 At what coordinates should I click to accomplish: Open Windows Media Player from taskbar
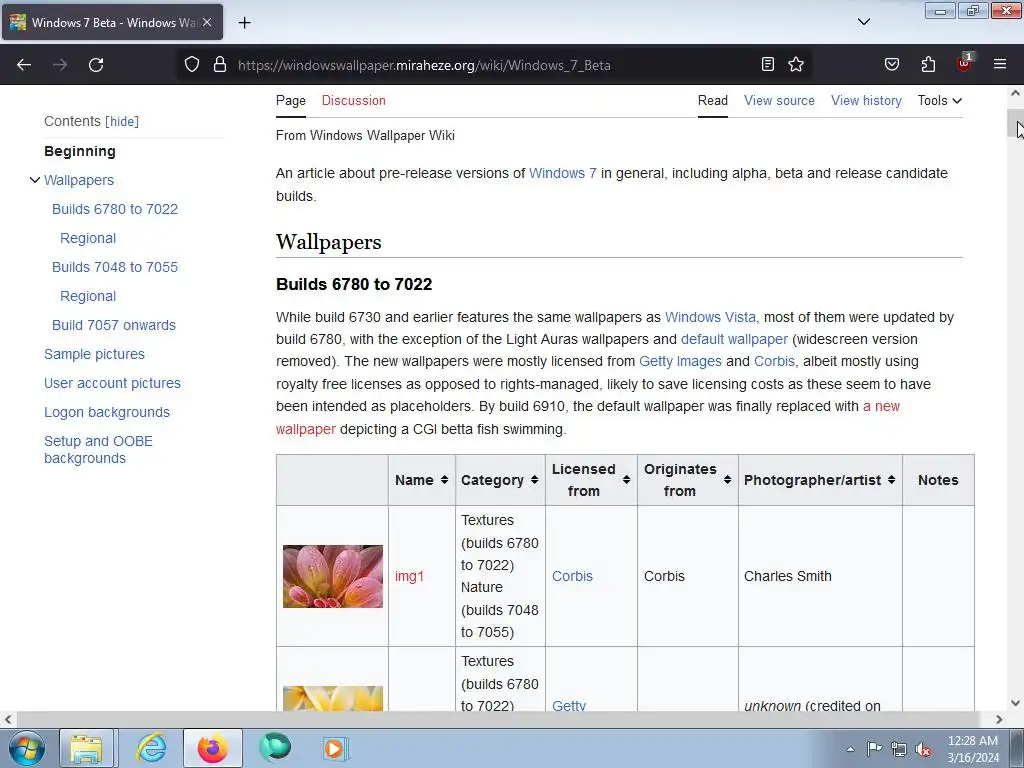pyautogui.click(x=336, y=748)
